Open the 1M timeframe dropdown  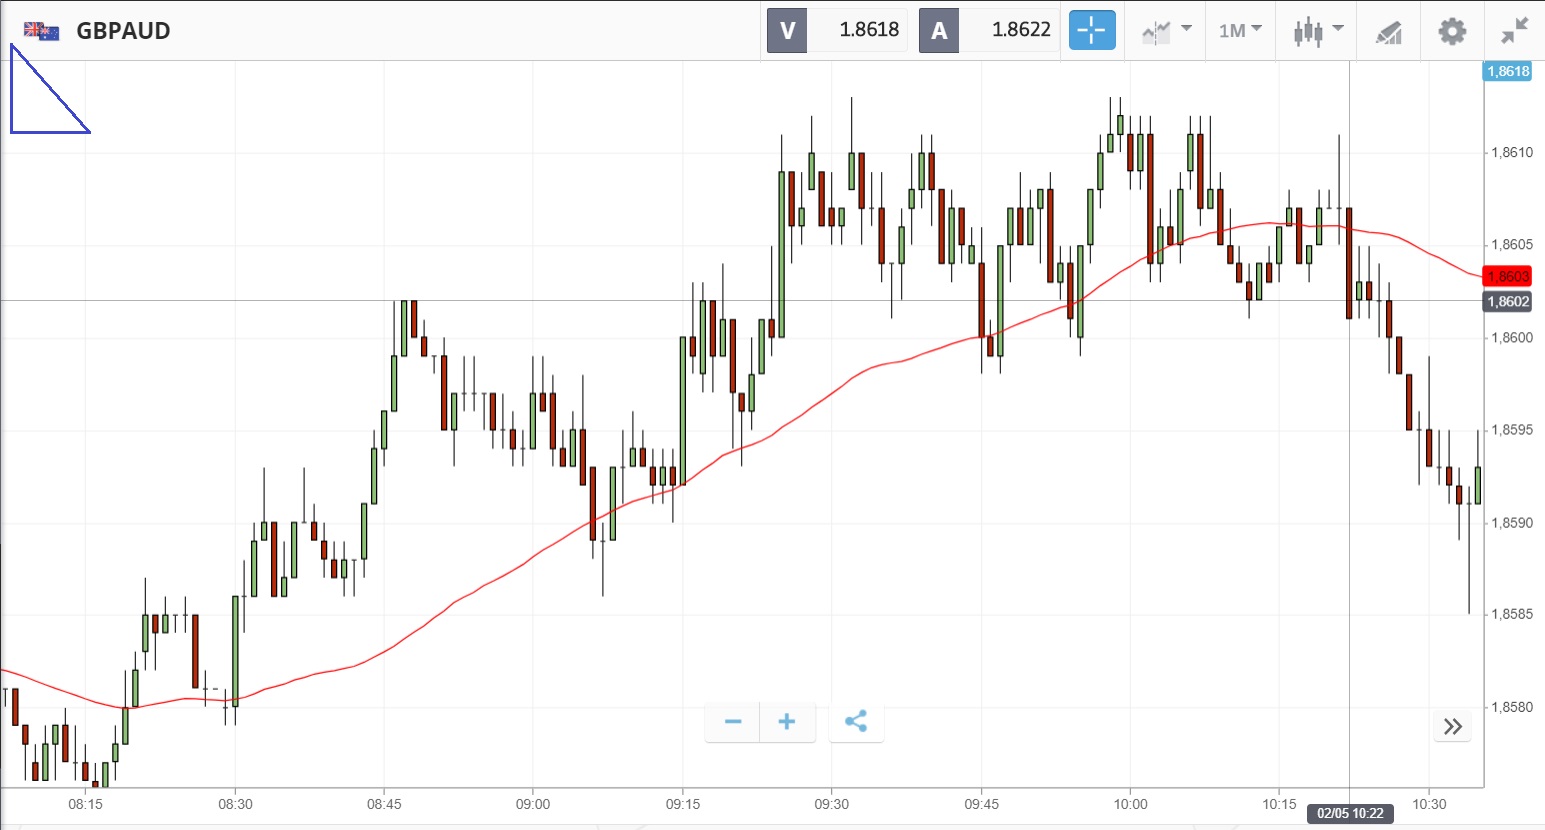click(x=1240, y=31)
